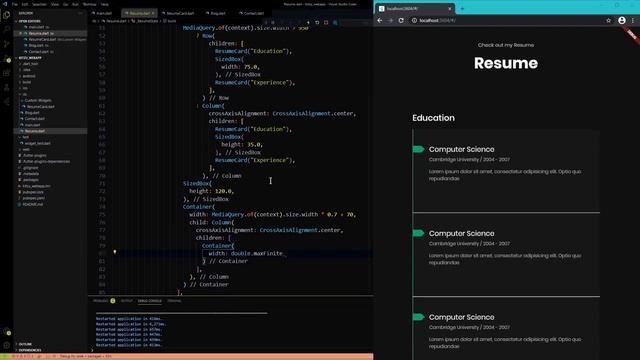Expand the Dependencies section
The image size is (640, 360).
tap(29, 350)
